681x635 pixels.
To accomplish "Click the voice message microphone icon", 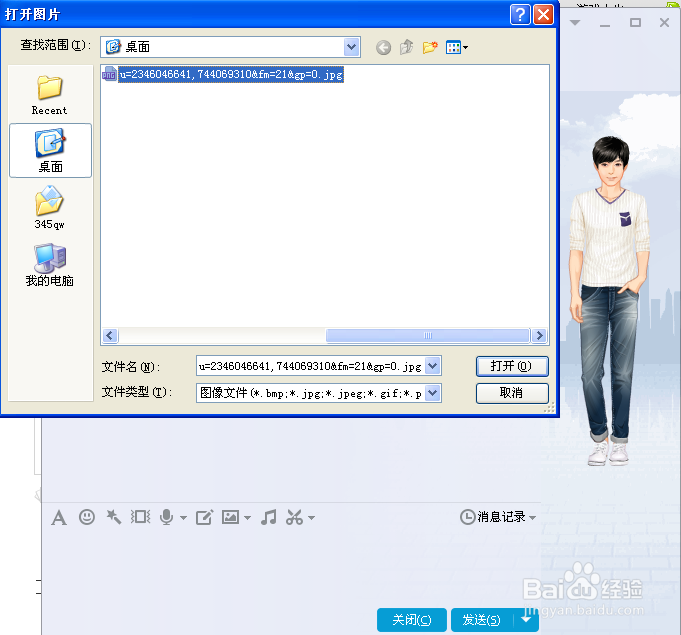I will (x=166, y=517).
